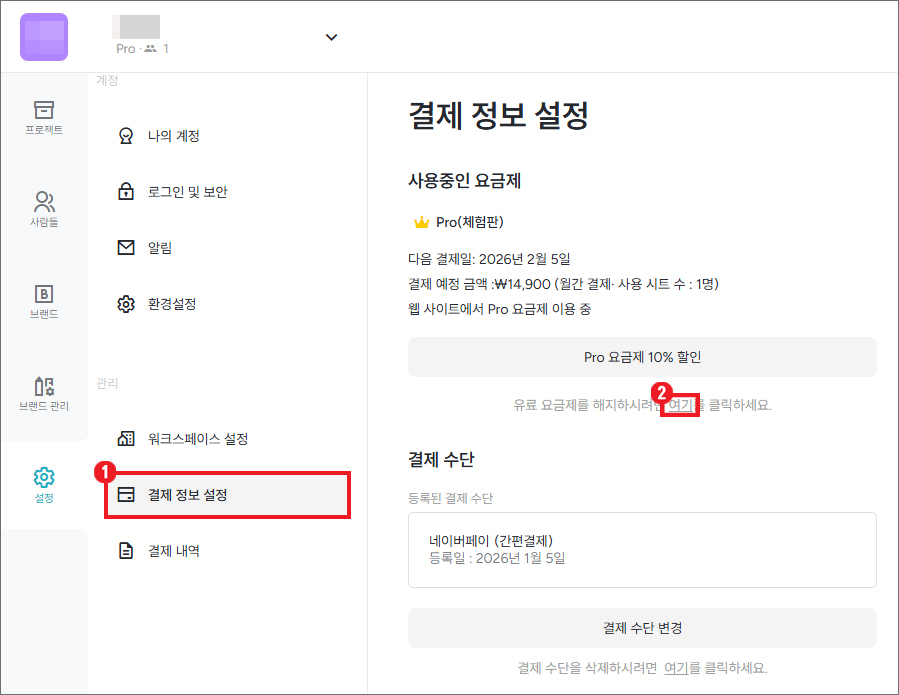Open the 프로젝트 archive icon in sidebar
This screenshot has height=695, width=899.
pos(44,109)
